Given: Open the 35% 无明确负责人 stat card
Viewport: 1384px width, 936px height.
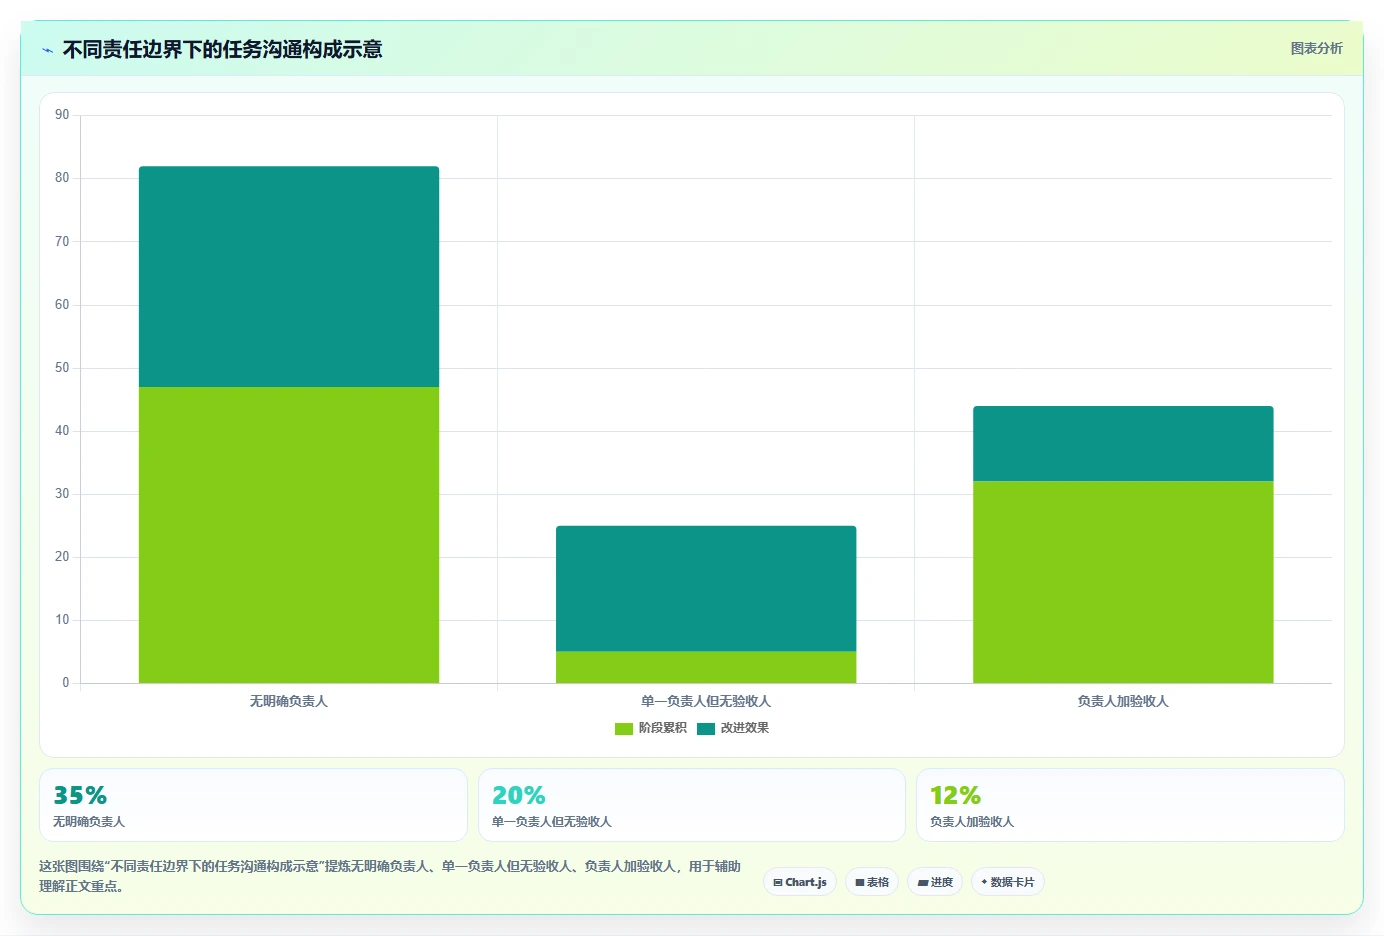Looking at the screenshot, I should pos(253,805).
